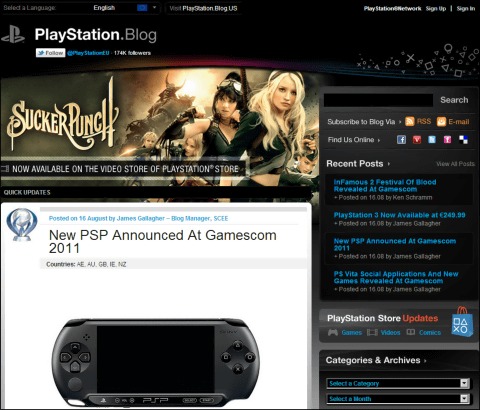Click the PlayStation logo icon
The image size is (480, 410).
coord(13,35)
